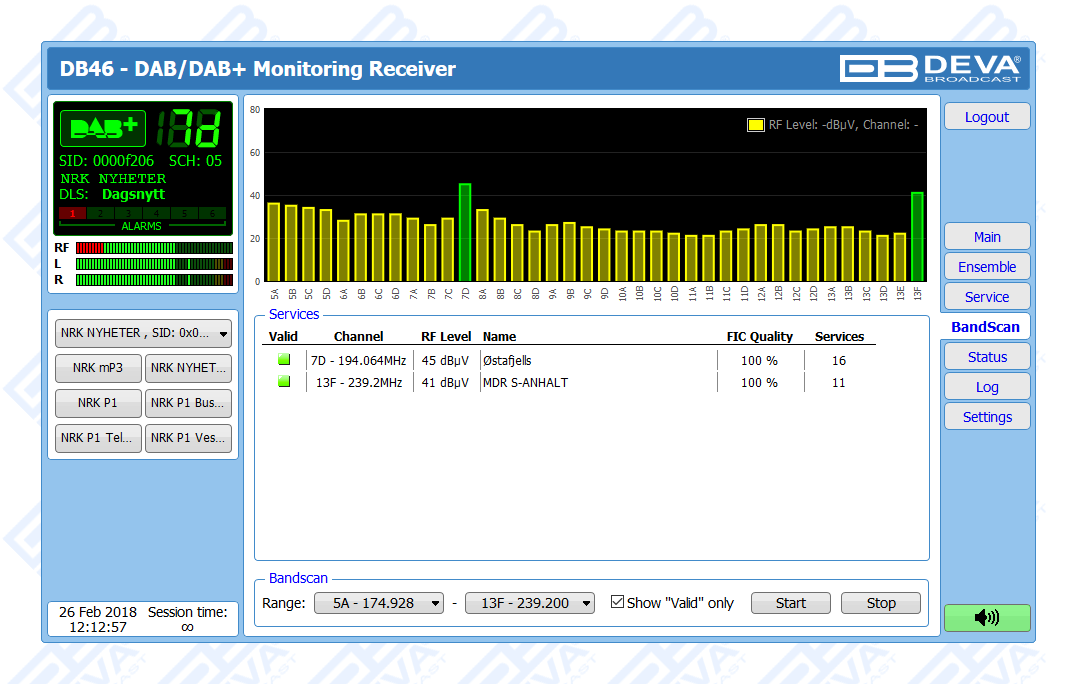Click green valid indicator for MDR S-ANHALT
Viewport: 1077px width, 684px height.
point(284,382)
